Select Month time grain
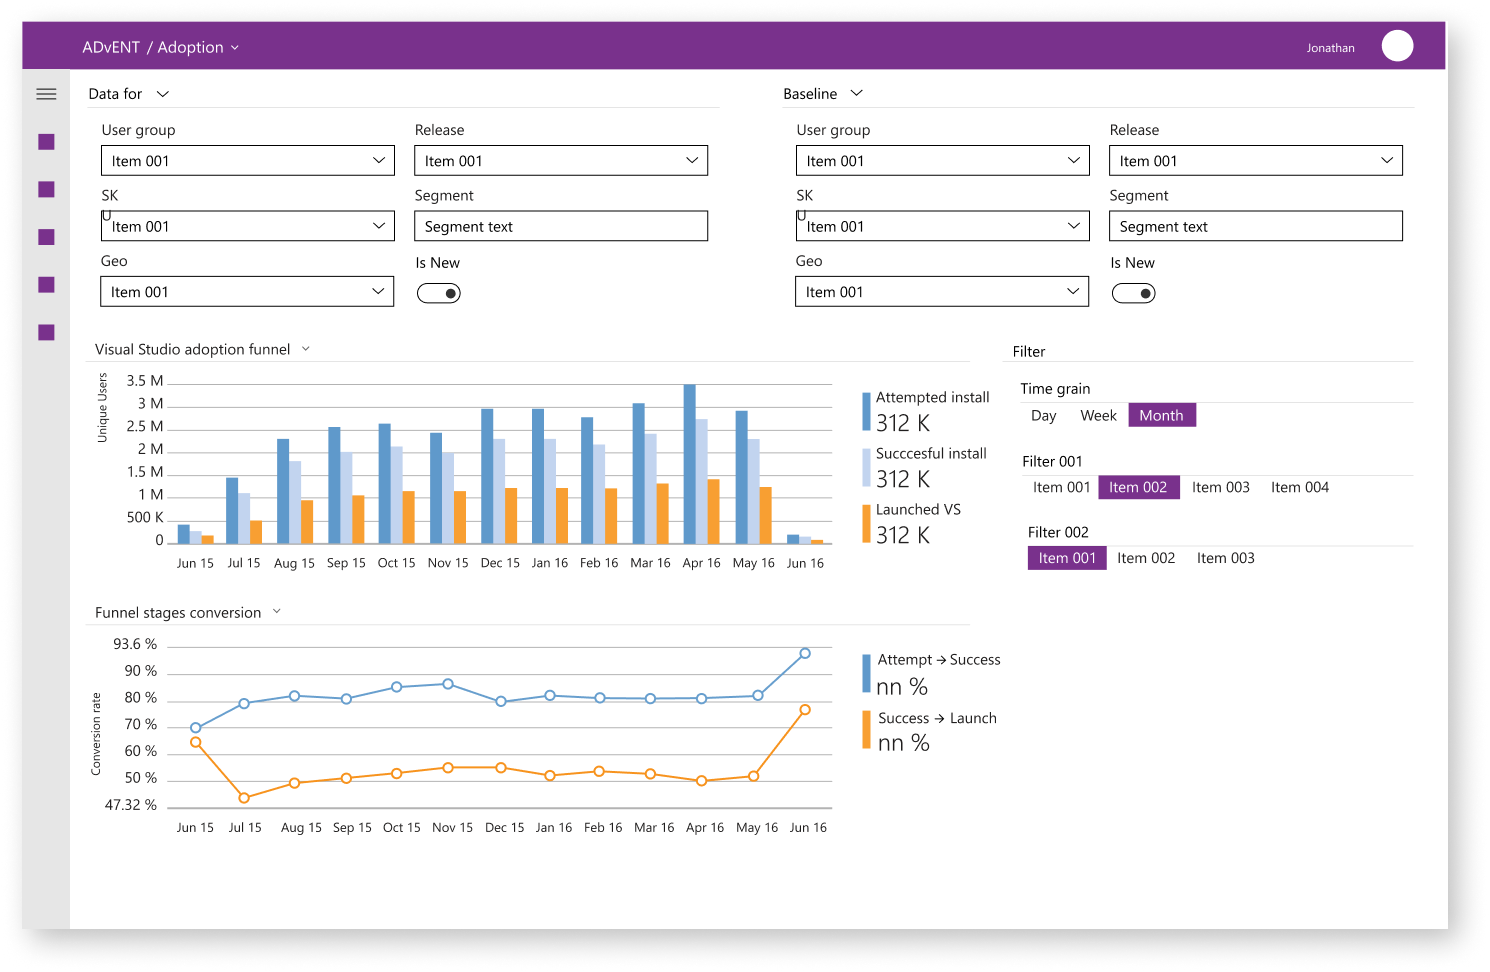 pyautogui.click(x=1161, y=416)
